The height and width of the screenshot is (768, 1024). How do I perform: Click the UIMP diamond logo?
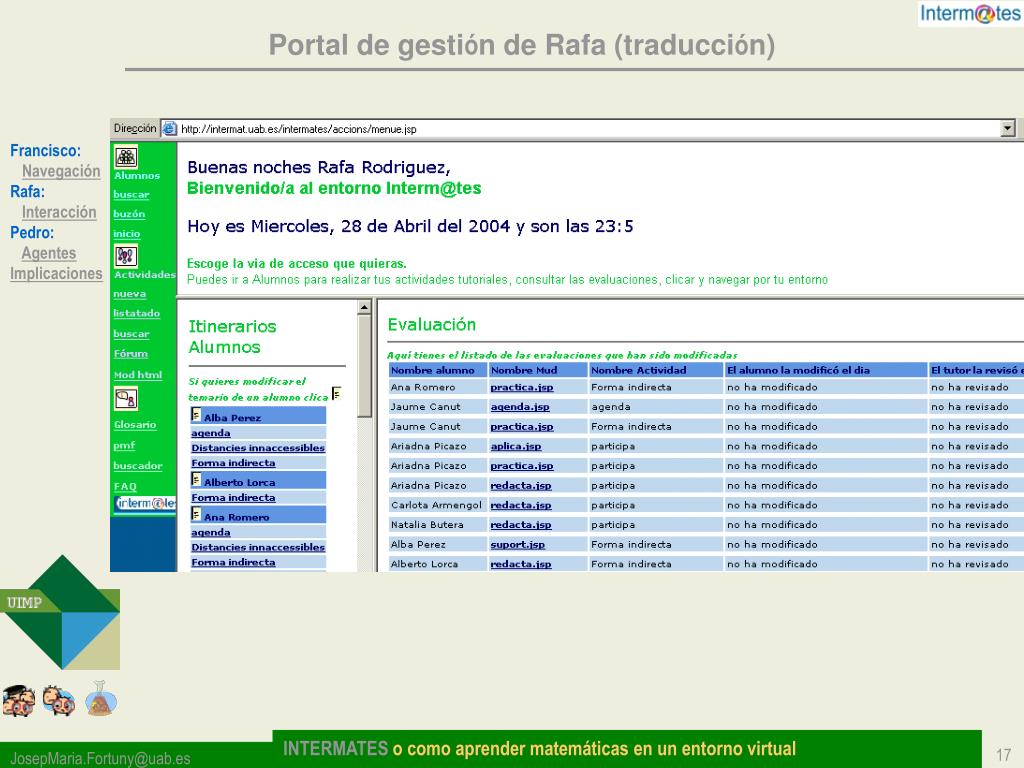(62, 612)
